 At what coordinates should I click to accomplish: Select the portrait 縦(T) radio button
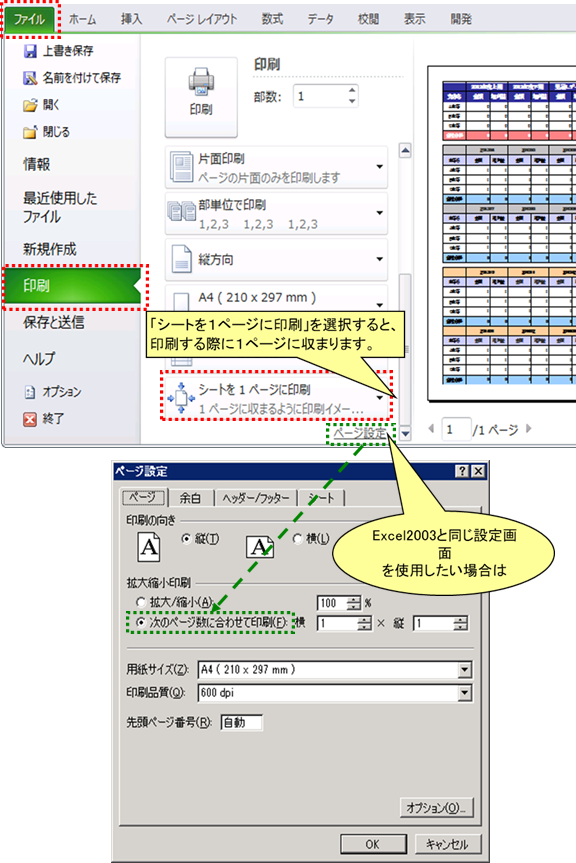pyautogui.click(x=186, y=539)
